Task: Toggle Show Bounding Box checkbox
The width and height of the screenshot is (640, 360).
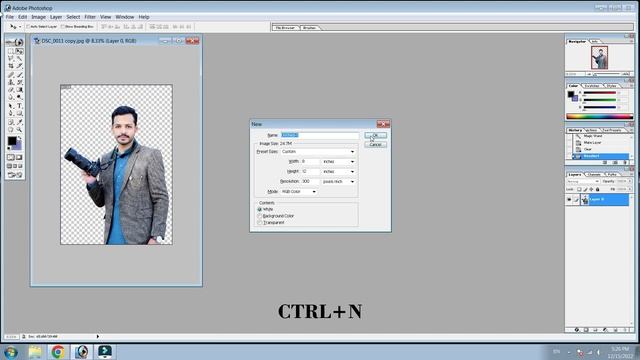Action: (x=63, y=27)
